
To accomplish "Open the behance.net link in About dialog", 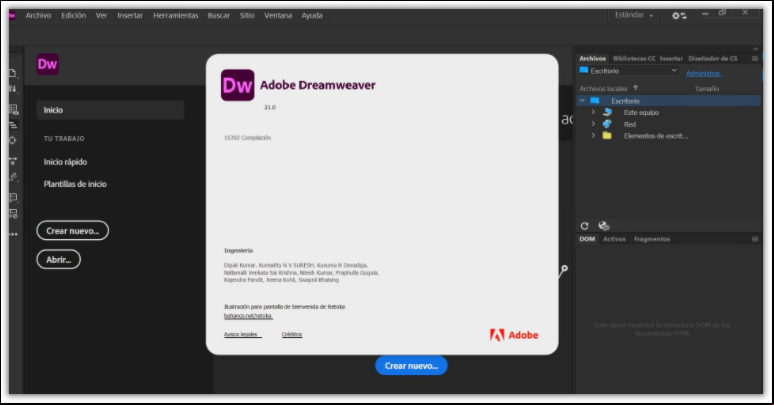I will (x=248, y=316).
